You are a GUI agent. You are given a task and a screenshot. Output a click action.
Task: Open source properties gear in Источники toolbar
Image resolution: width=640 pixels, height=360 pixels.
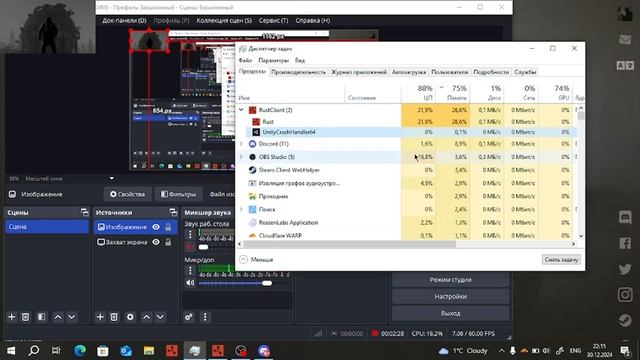pyautogui.click(x=130, y=317)
